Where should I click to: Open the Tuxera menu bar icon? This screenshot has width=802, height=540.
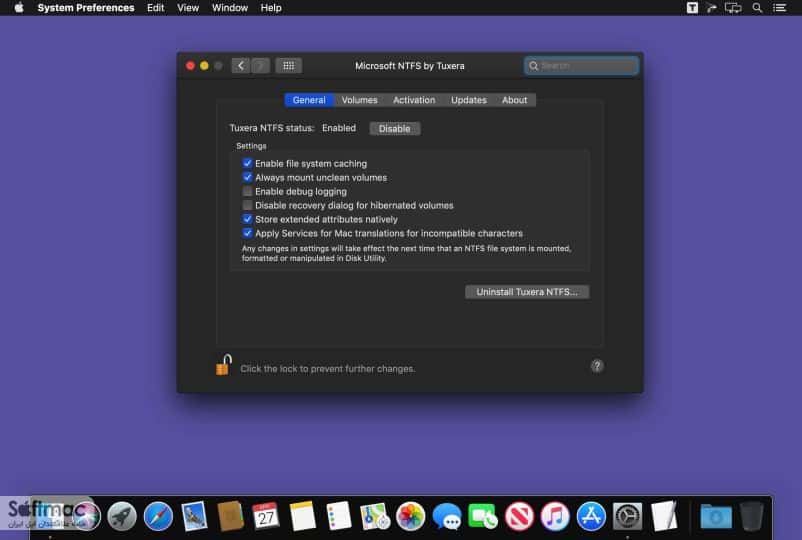click(x=692, y=8)
